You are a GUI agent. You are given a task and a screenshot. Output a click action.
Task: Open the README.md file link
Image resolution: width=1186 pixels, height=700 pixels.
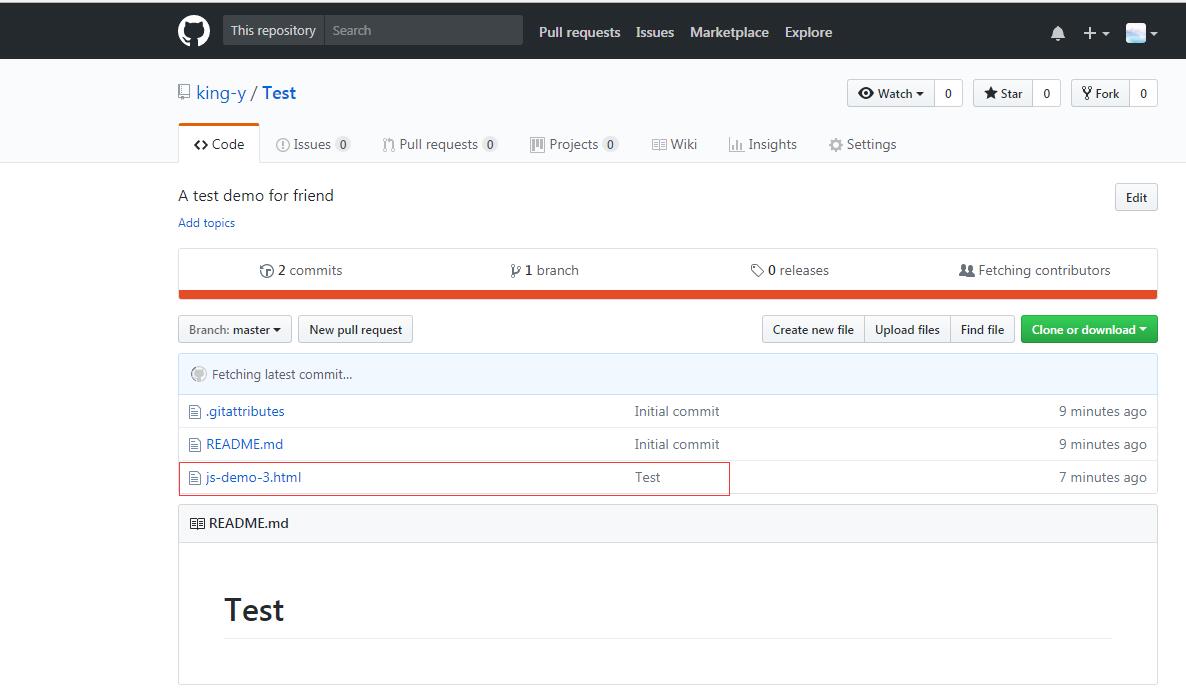pyautogui.click(x=244, y=445)
